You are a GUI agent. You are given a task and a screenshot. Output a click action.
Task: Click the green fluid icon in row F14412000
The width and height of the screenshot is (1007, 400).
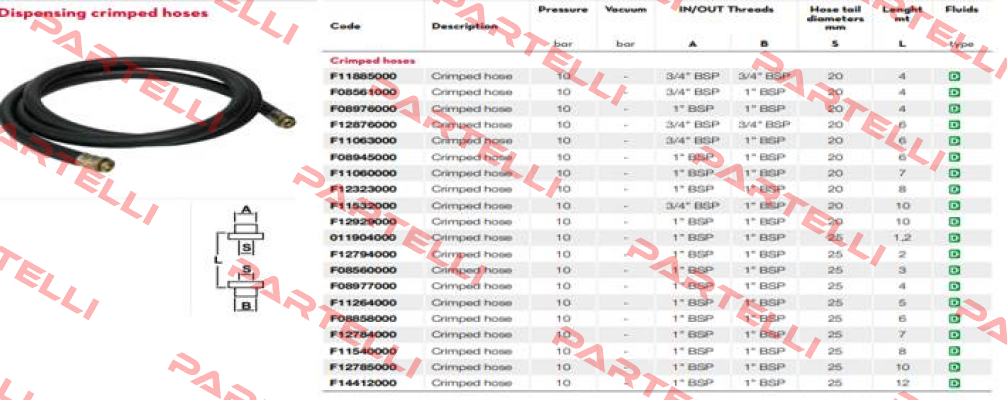pos(954,383)
